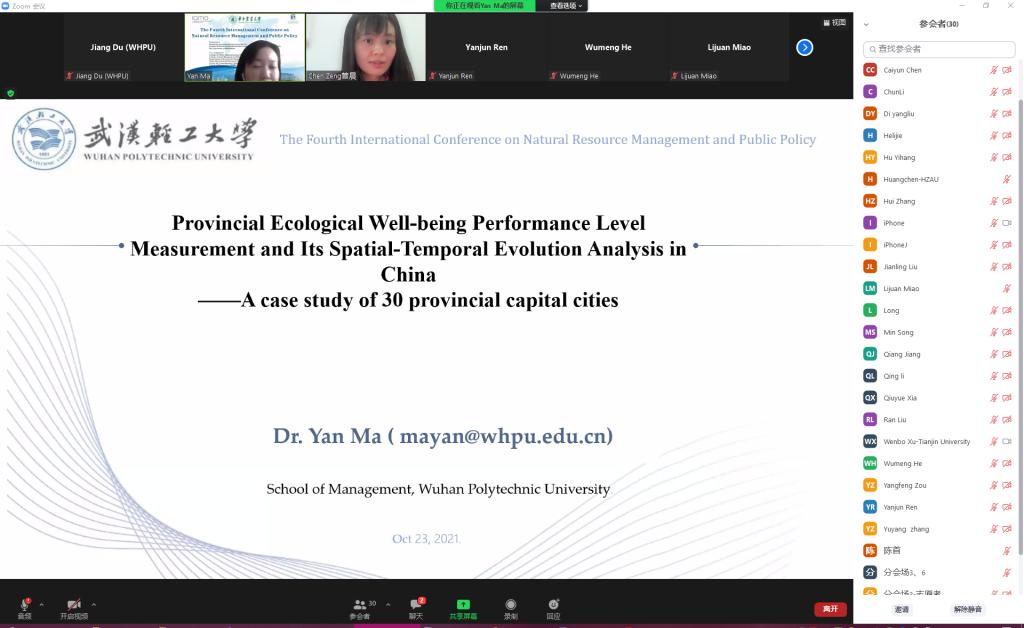Click the green share screen icon
Image resolution: width=1024 pixels, height=628 pixels.
tap(463, 605)
